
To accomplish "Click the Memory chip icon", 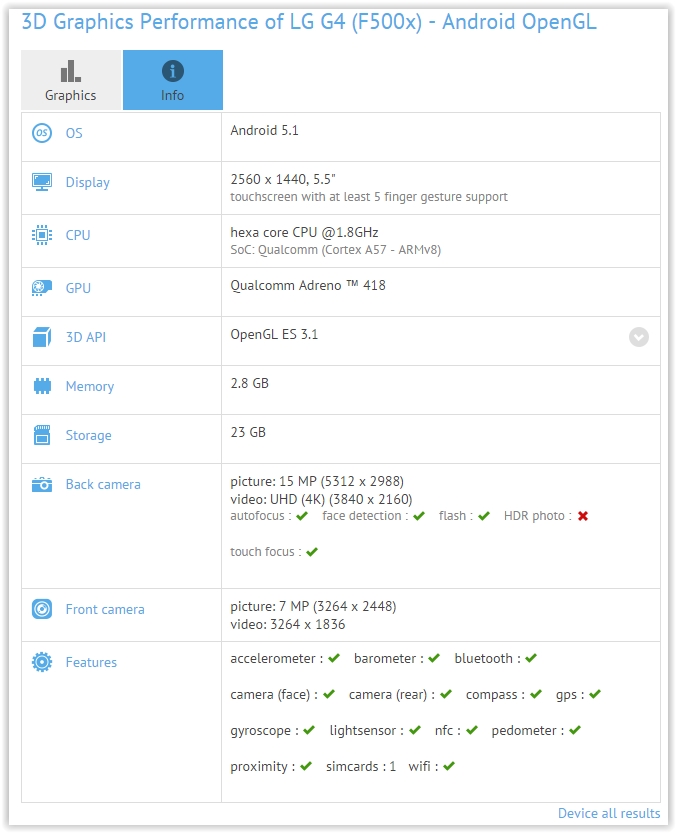I will point(42,386).
